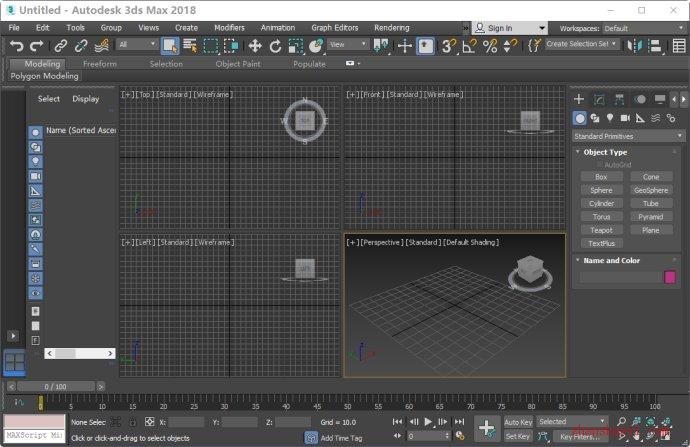Click the object name input field
This screenshot has height=447, width=690.
(620, 277)
